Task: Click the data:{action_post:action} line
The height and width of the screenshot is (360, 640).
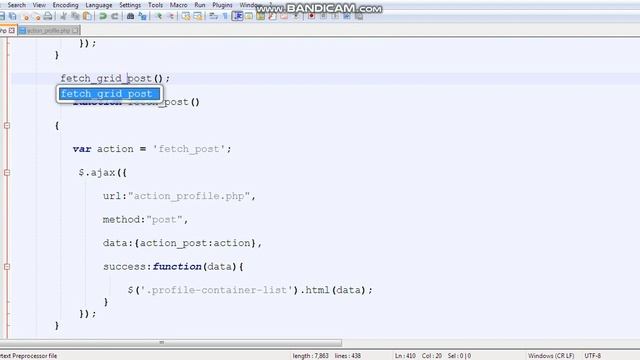Action: tap(182, 243)
